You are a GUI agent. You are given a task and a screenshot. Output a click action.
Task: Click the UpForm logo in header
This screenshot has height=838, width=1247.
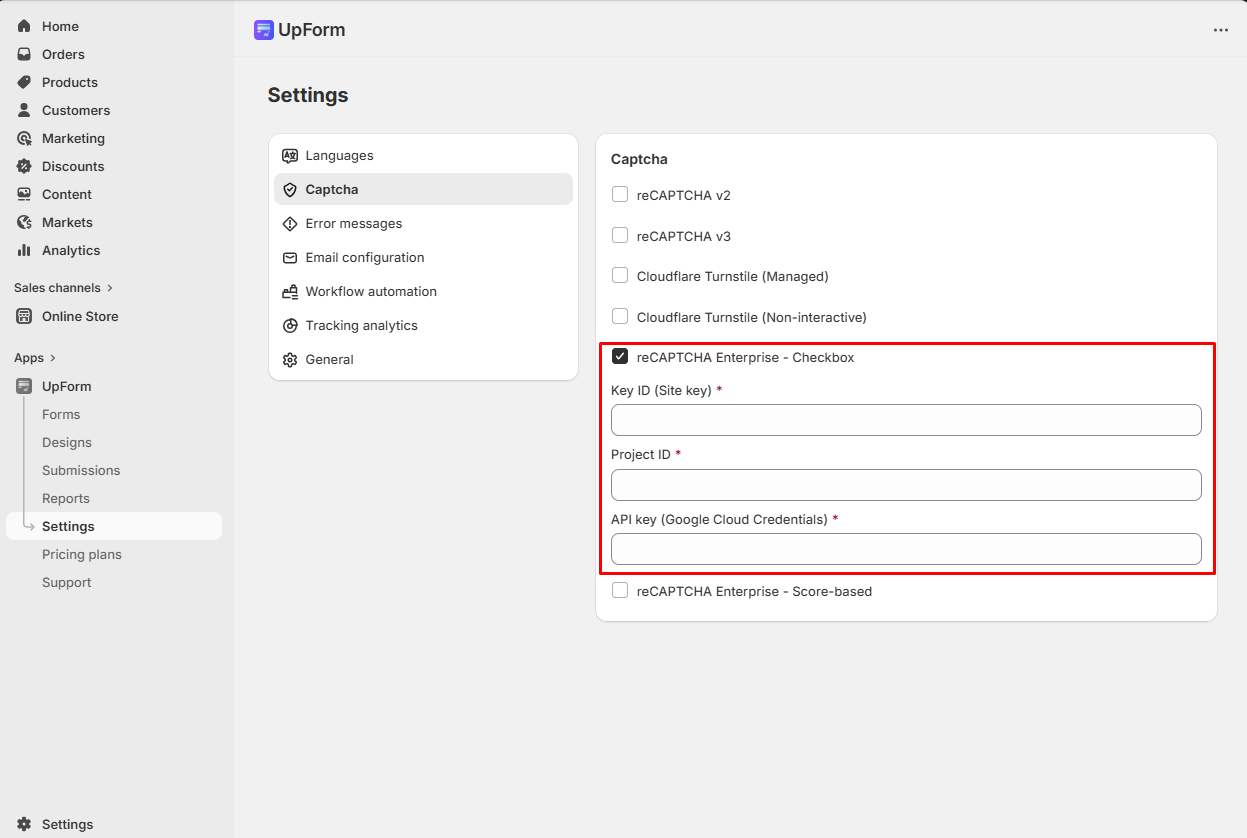tap(264, 30)
